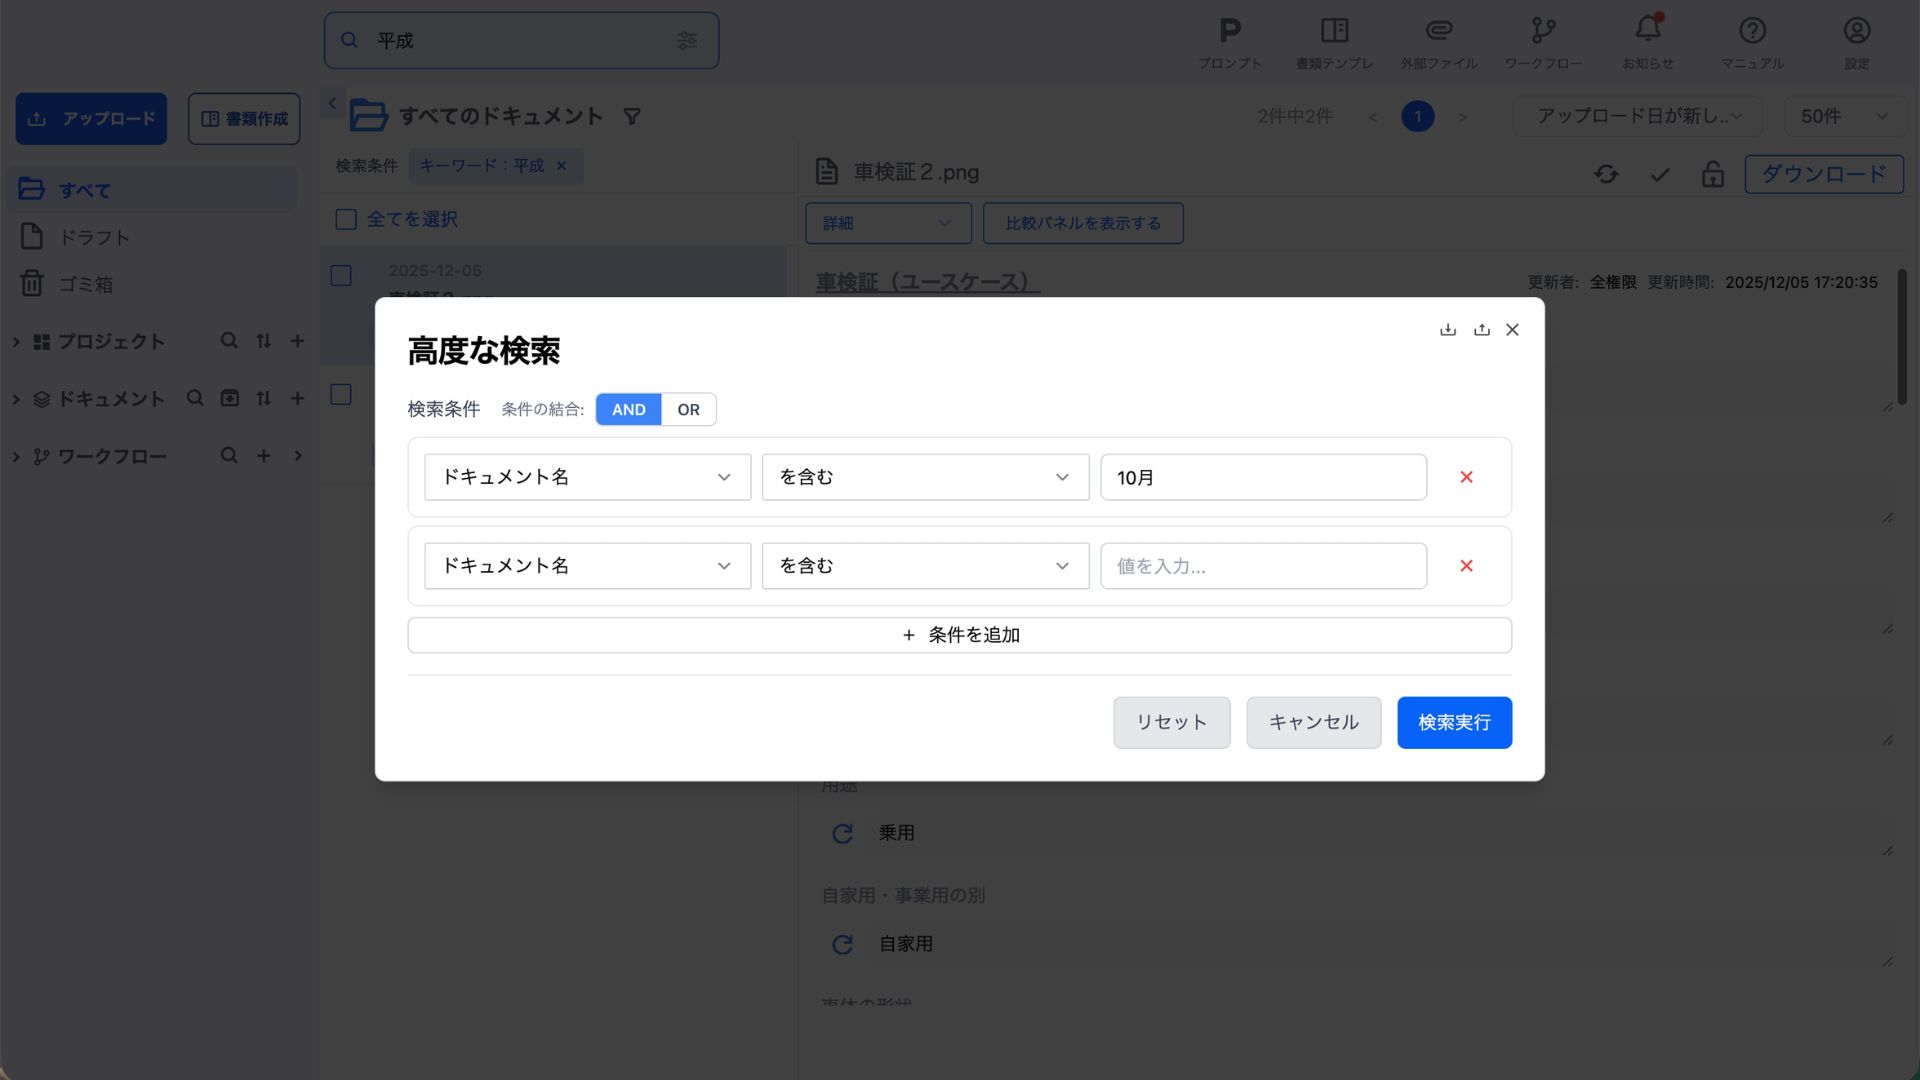The height and width of the screenshot is (1080, 1920).
Task: Open the Trash sidebar item
Action: coord(85,284)
